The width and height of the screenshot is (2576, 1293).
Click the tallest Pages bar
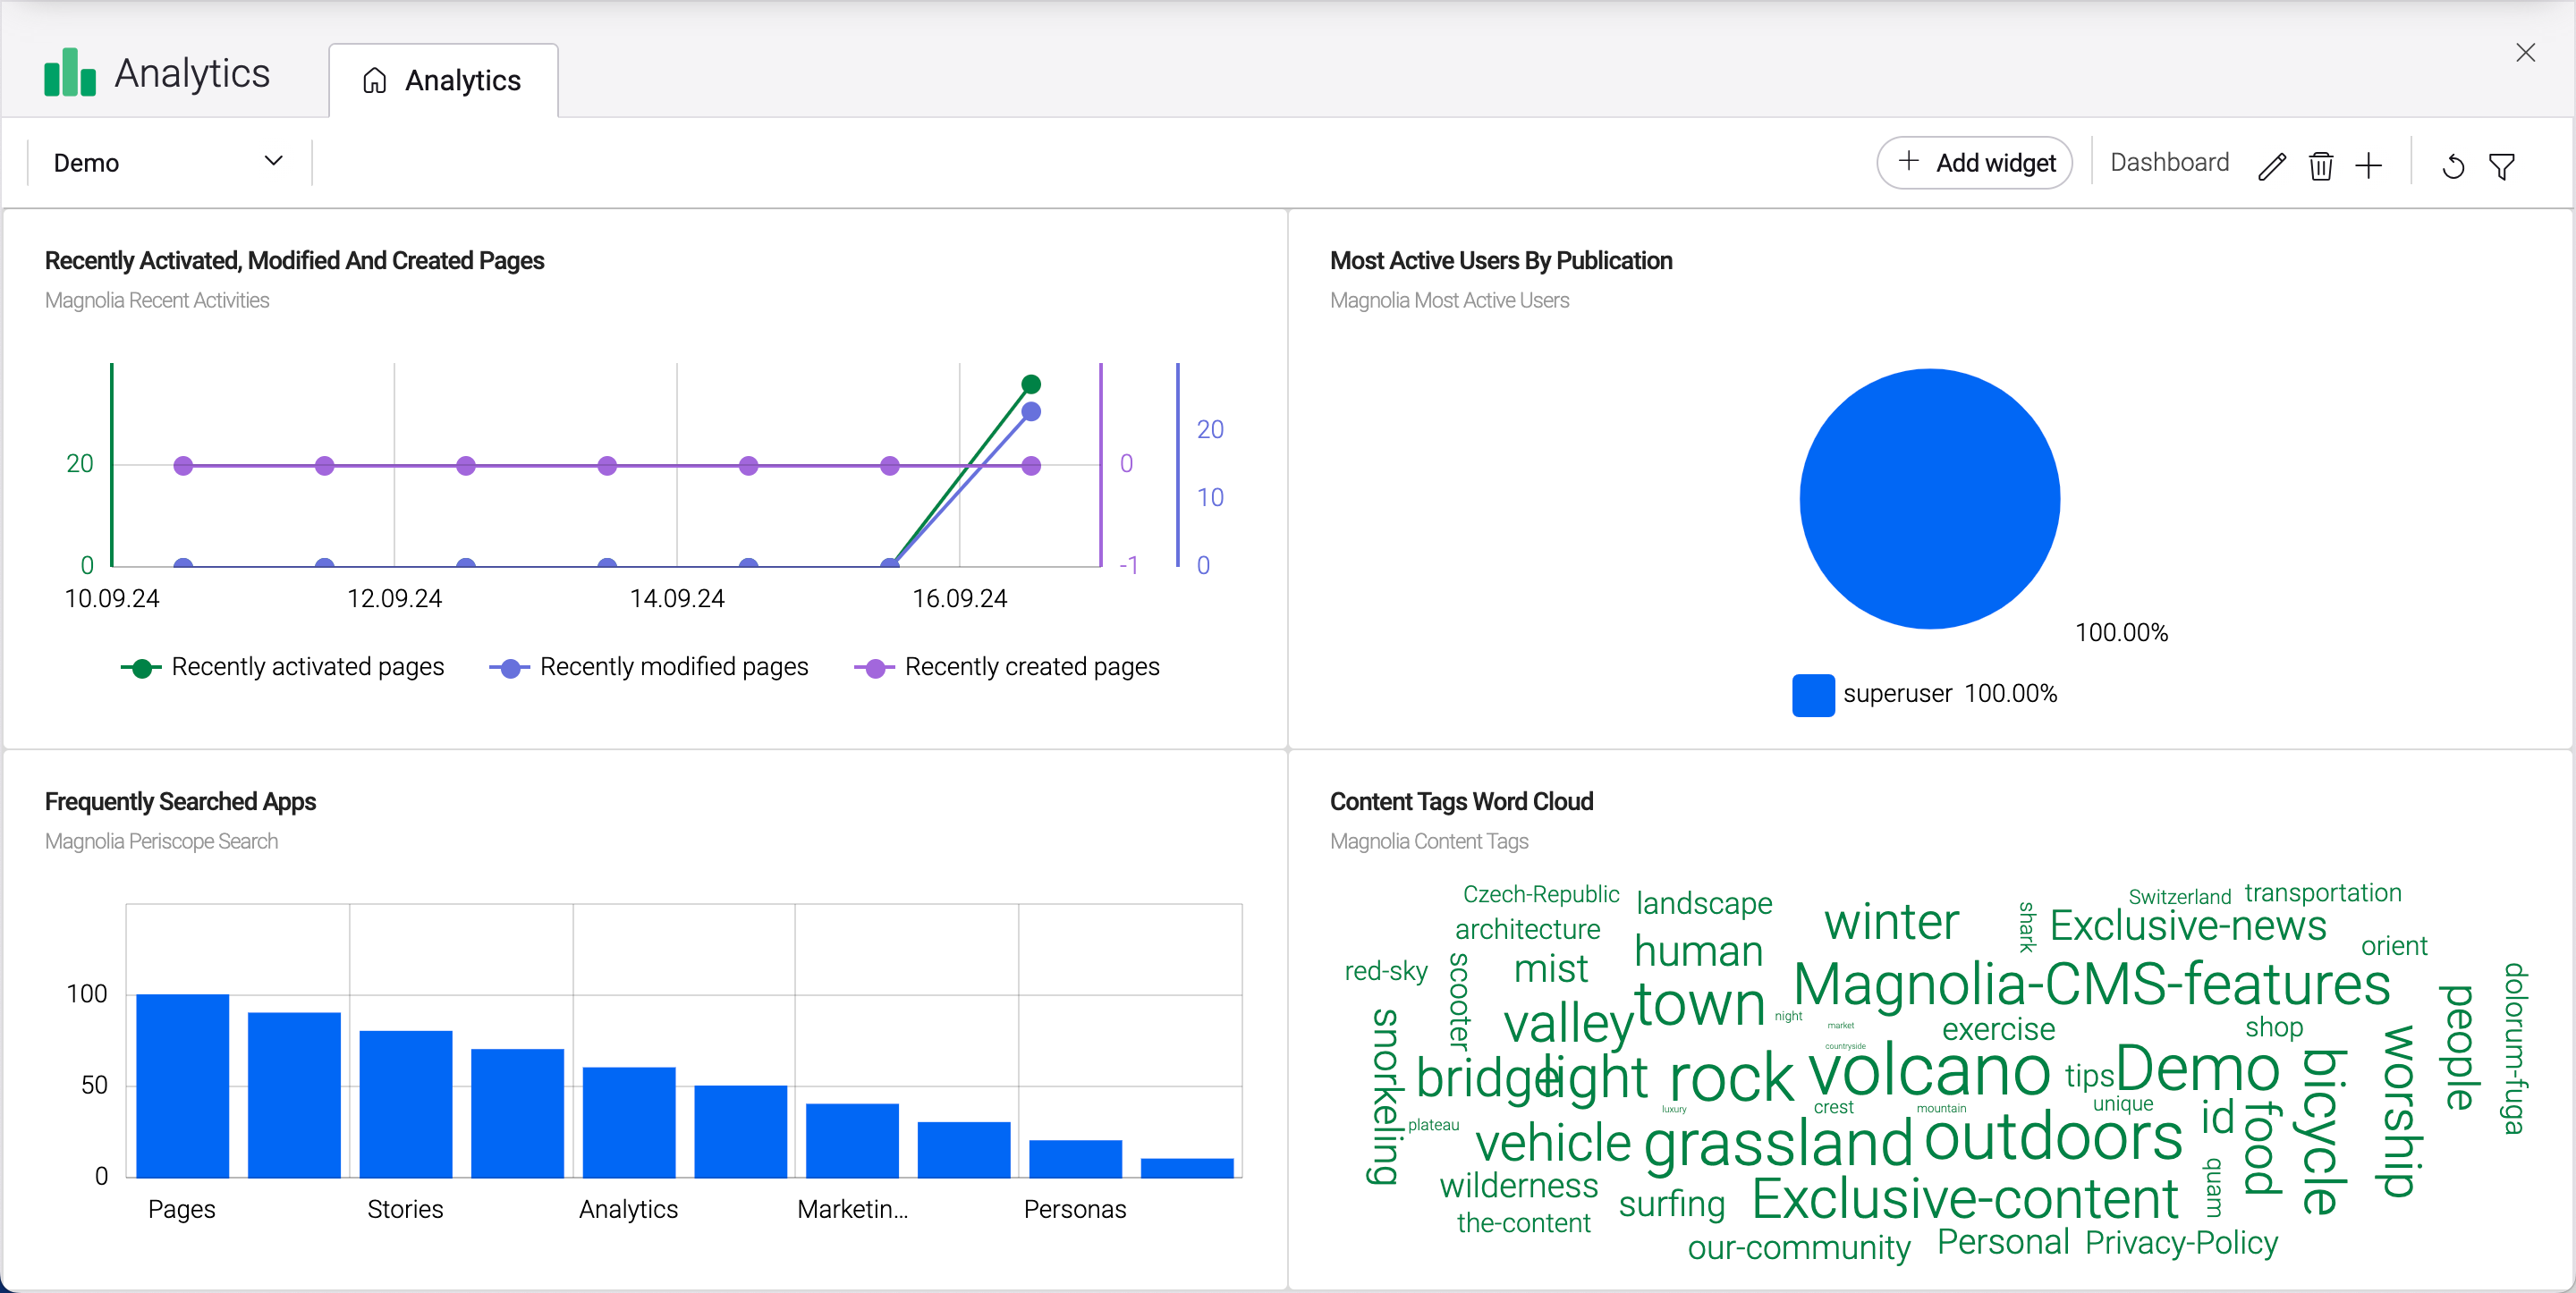182,1085
